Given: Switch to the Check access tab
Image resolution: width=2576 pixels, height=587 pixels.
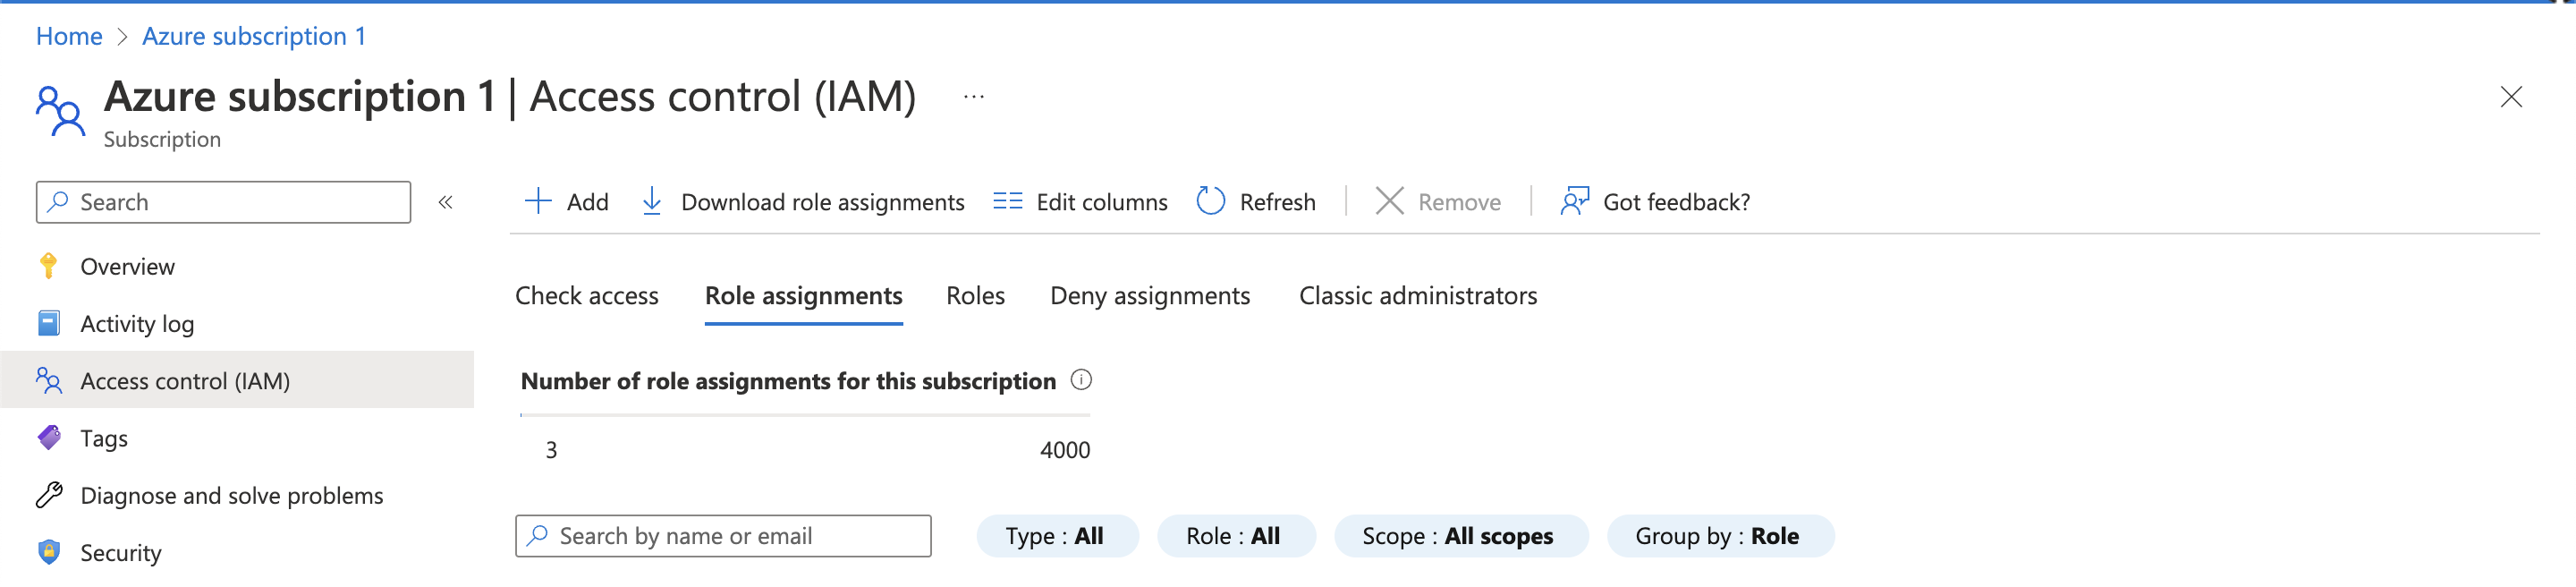Looking at the screenshot, I should coord(586,296).
